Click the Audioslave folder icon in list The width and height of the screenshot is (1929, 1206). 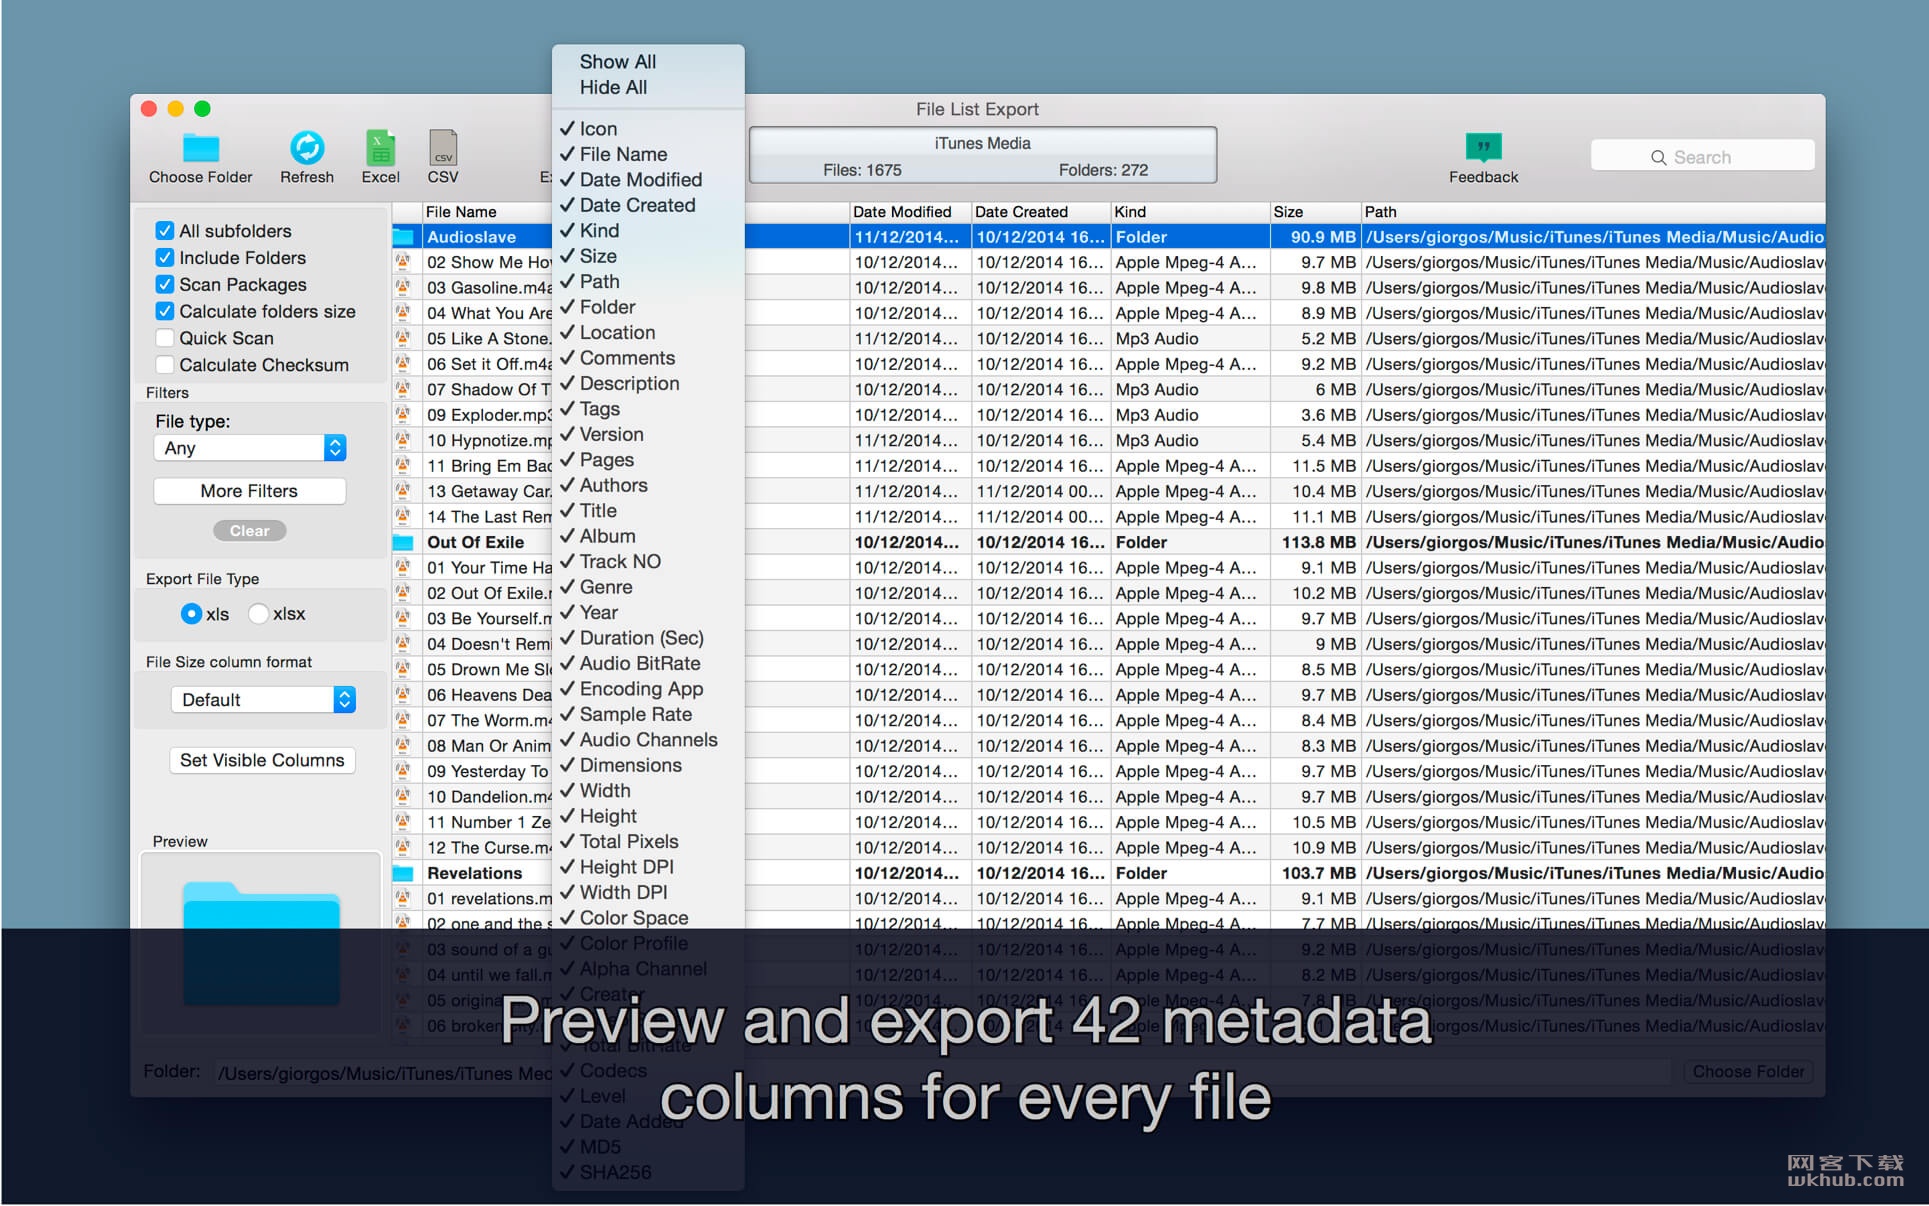pyautogui.click(x=403, y=237)
